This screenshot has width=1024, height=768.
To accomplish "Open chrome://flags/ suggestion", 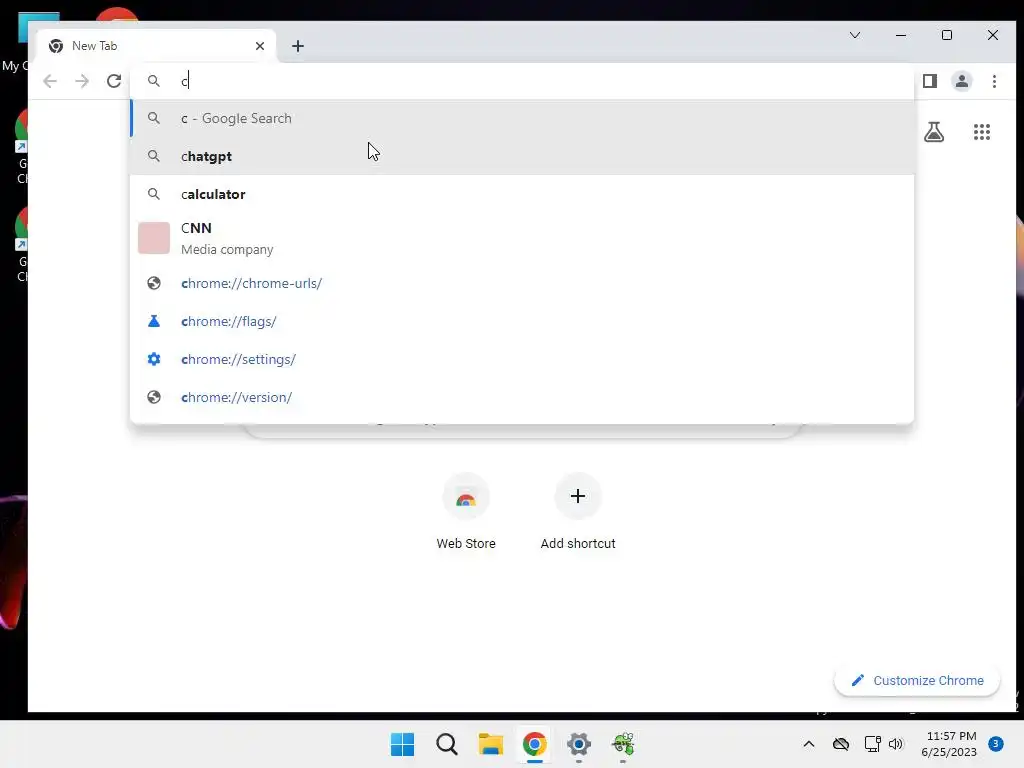I will pos(522,321).
